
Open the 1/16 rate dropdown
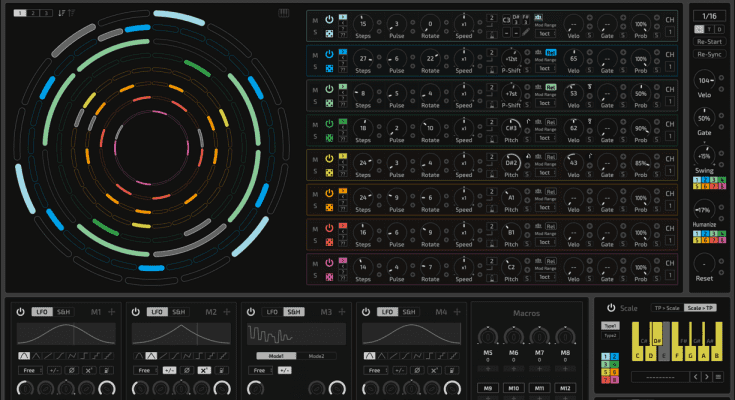tap(708, 16)
